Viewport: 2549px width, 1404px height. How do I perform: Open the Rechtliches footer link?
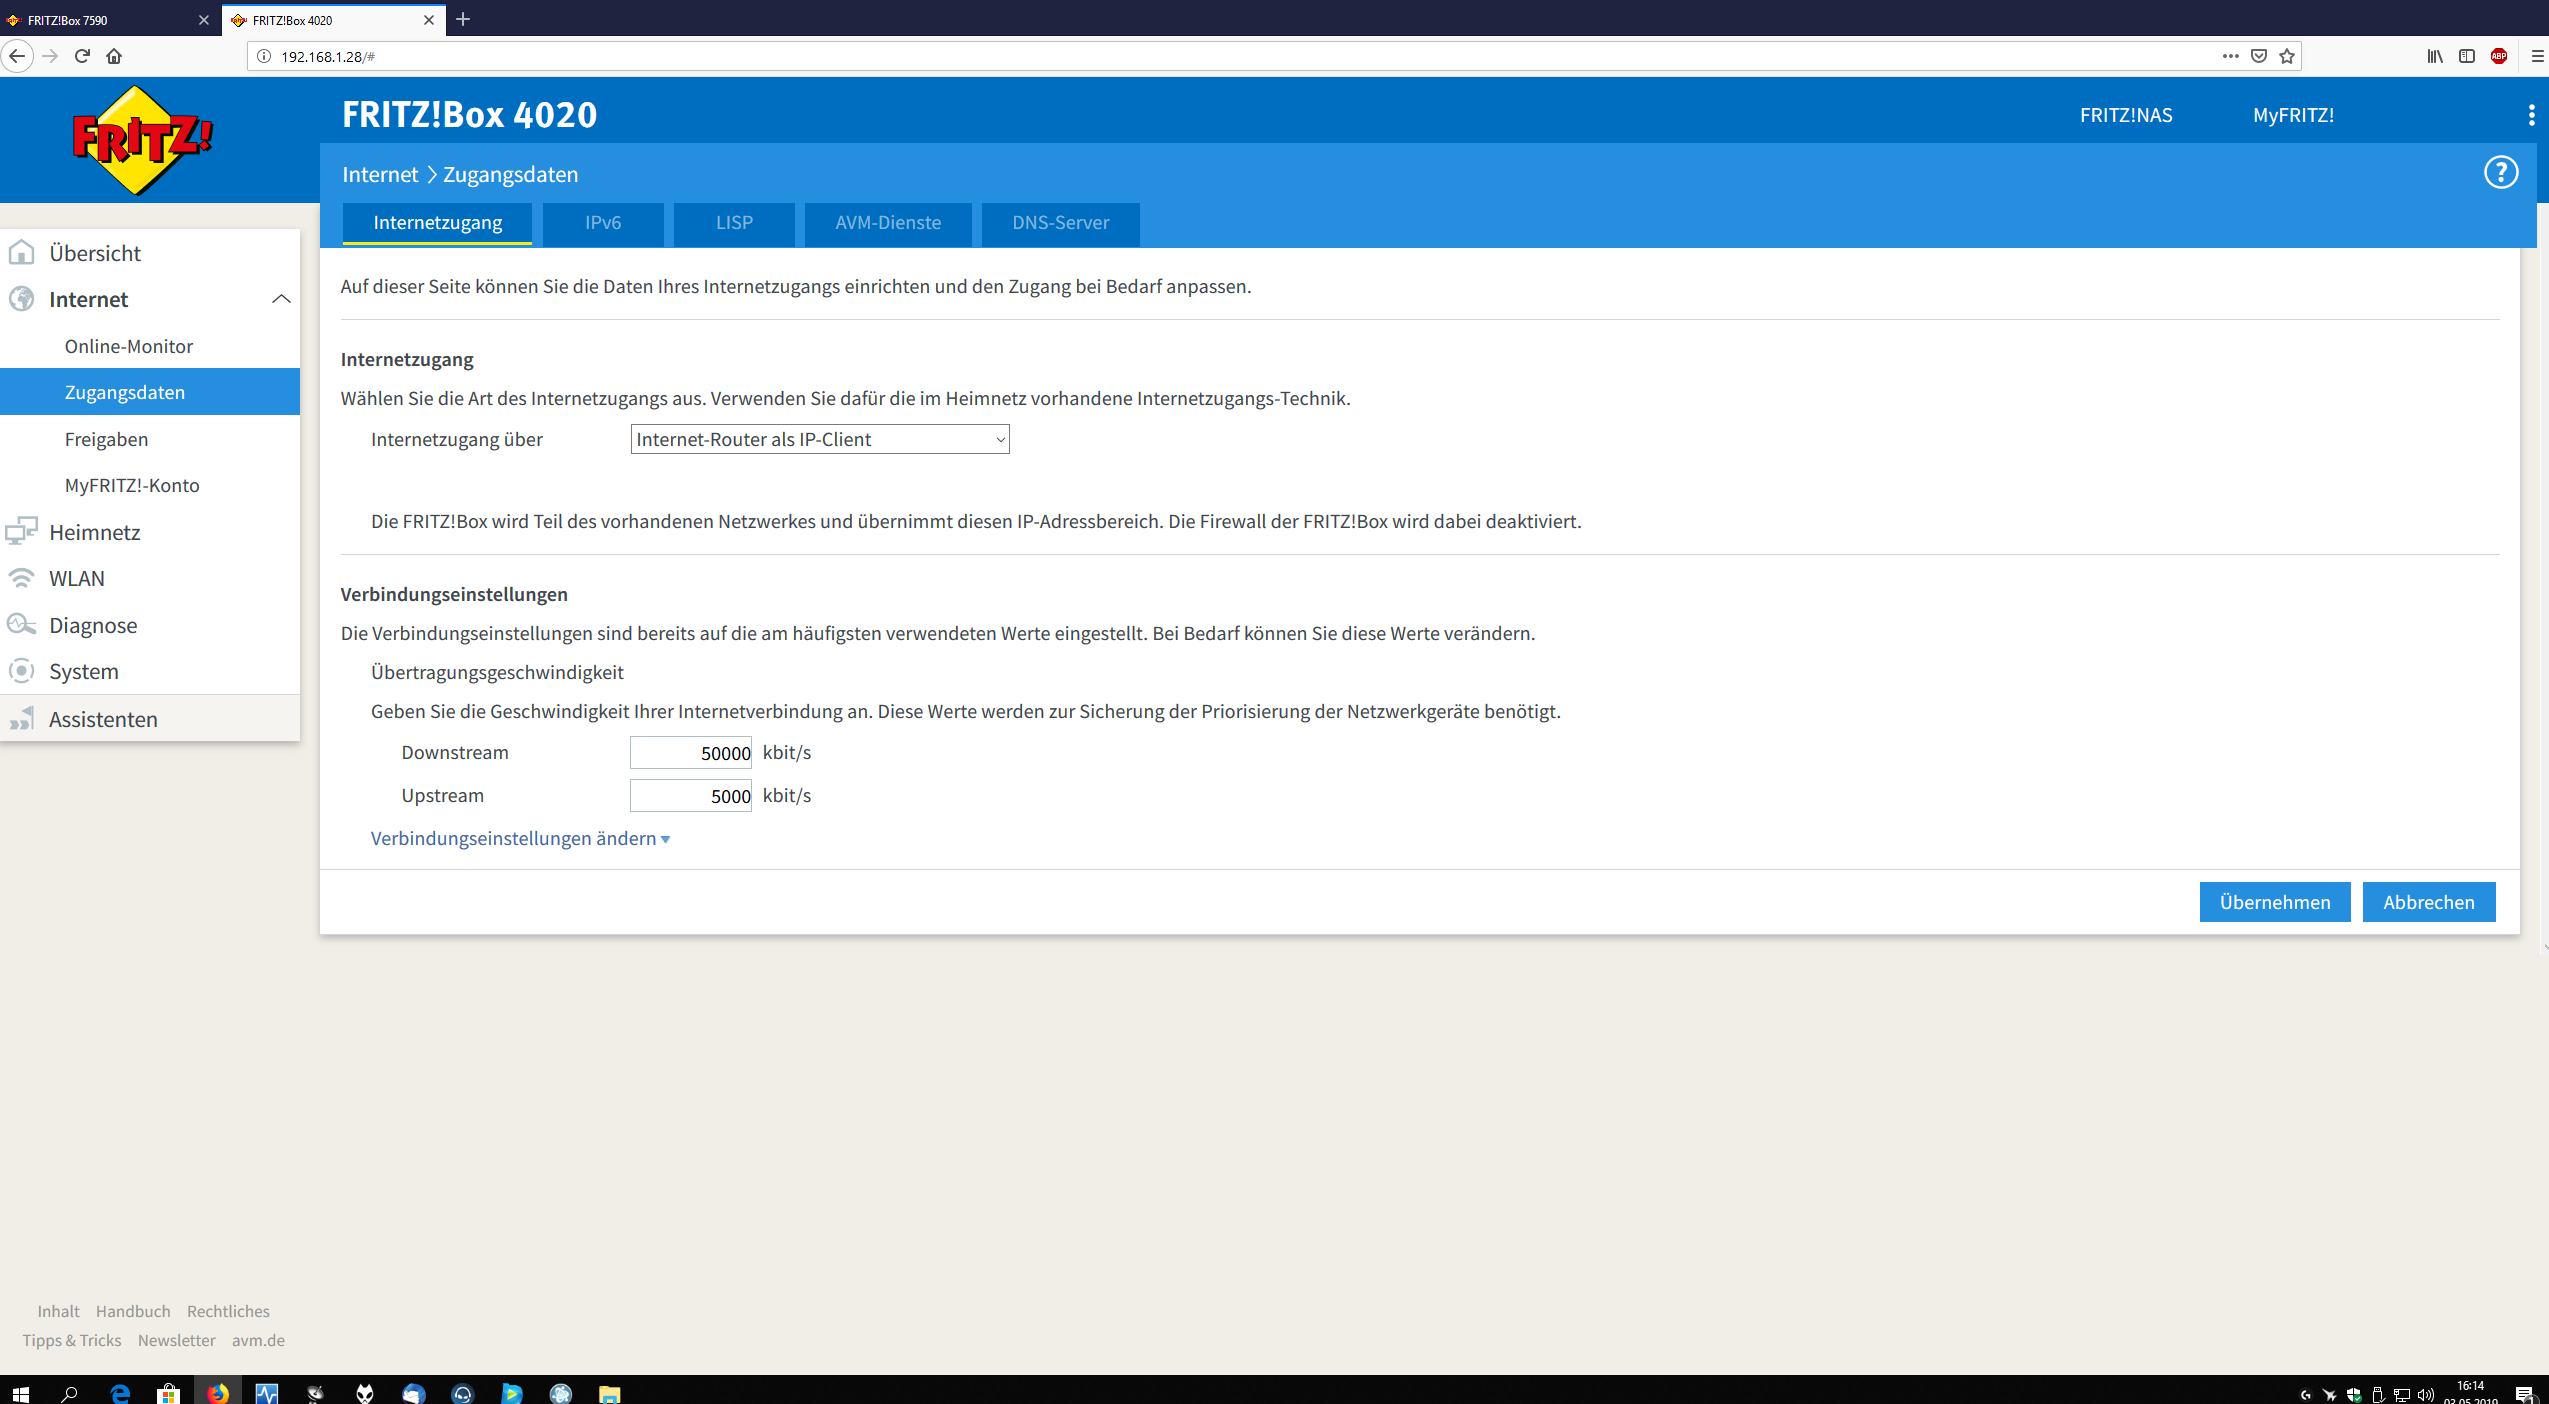[228, 1311]
